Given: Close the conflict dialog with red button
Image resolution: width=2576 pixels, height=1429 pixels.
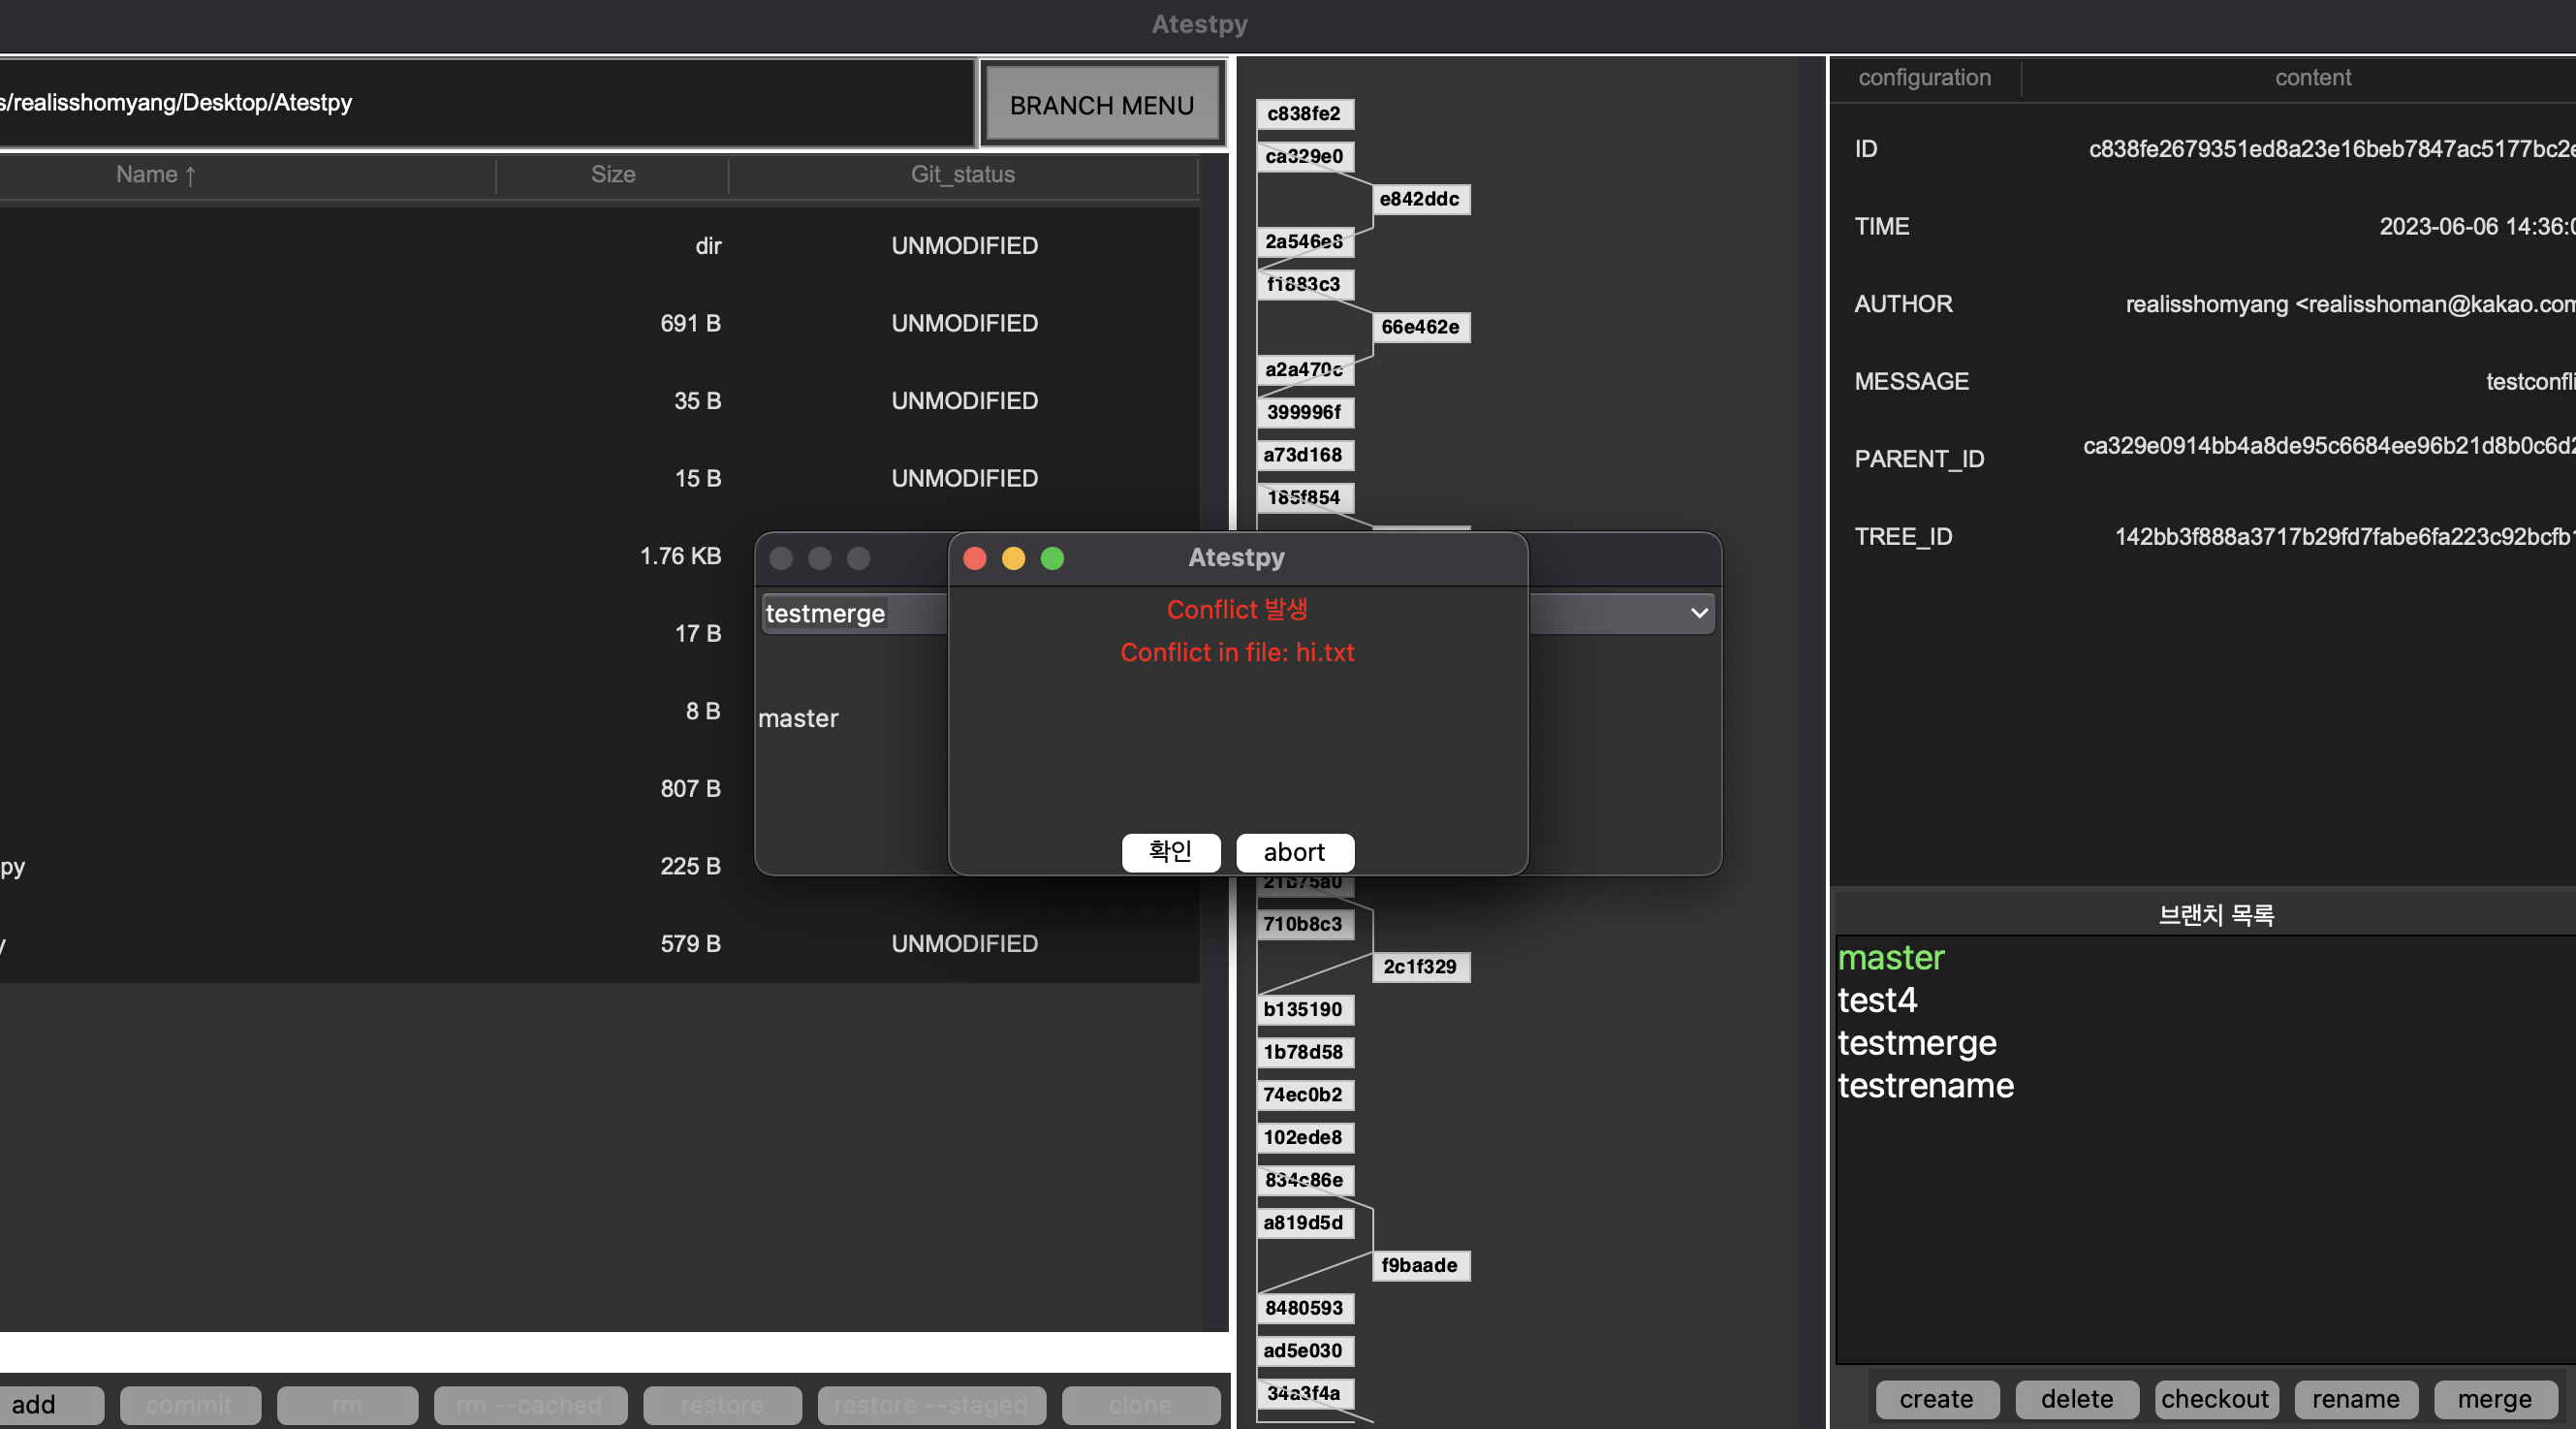Looking at the screenshot, I should (974, 558).
